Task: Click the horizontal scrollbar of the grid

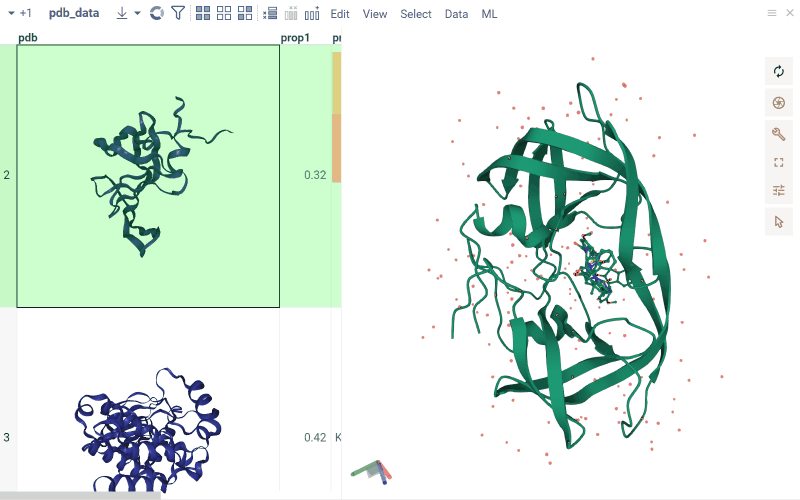Action: (x=81, y=496)
